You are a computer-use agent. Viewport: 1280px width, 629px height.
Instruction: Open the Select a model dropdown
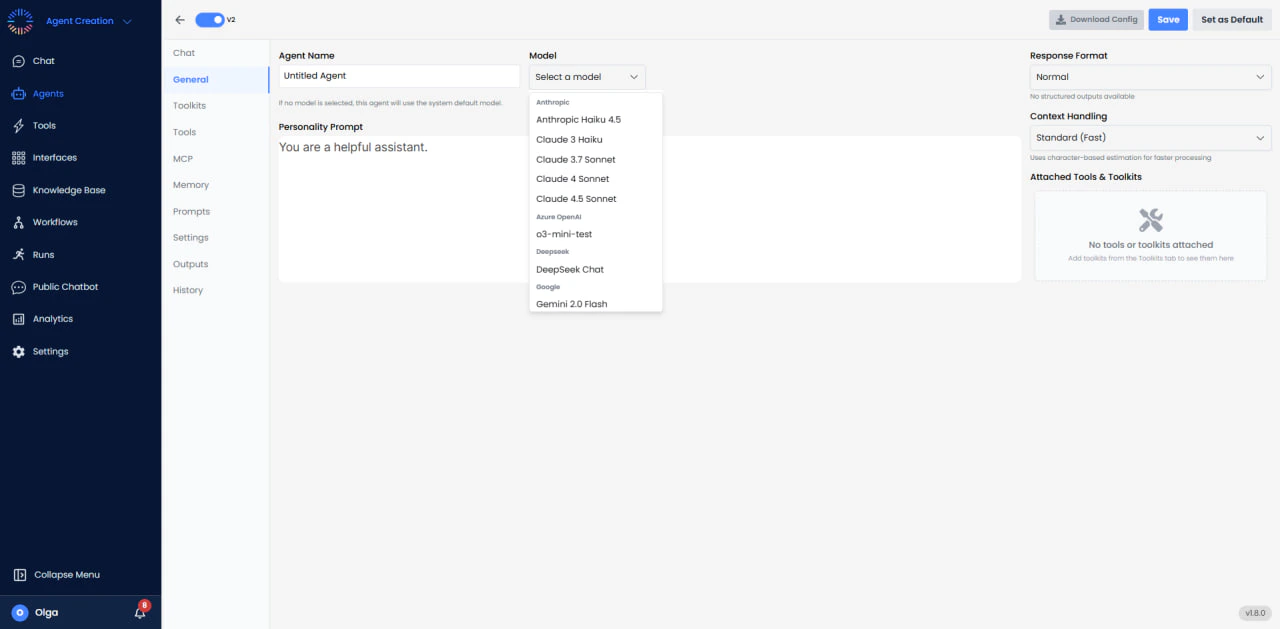click(x=587, y=76)
